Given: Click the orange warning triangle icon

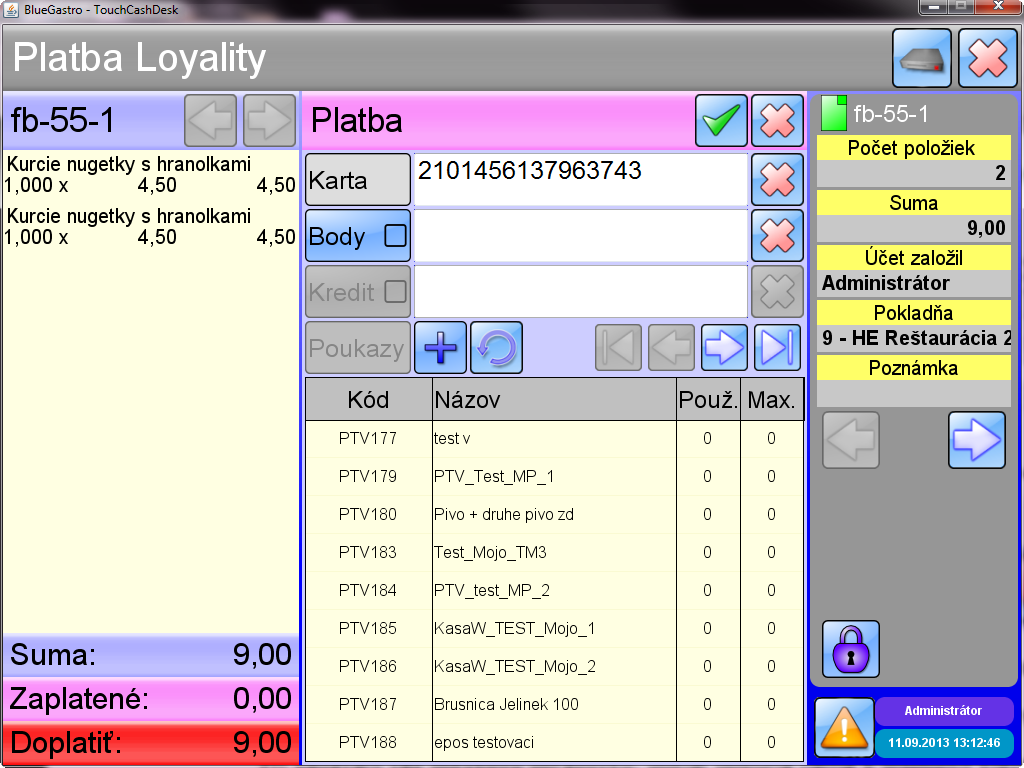Looking at the screenshot, I should 844,727.
